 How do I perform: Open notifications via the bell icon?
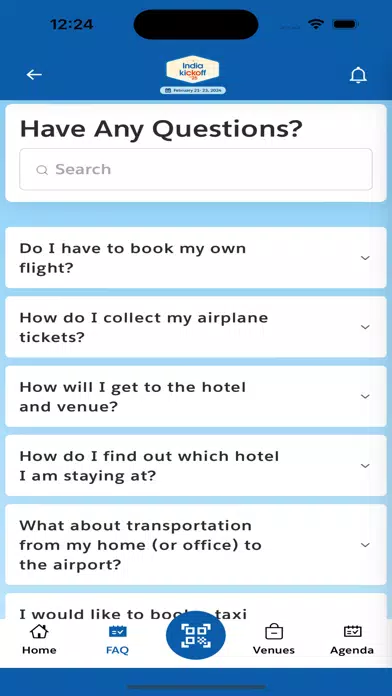click(x=358, y=75)
